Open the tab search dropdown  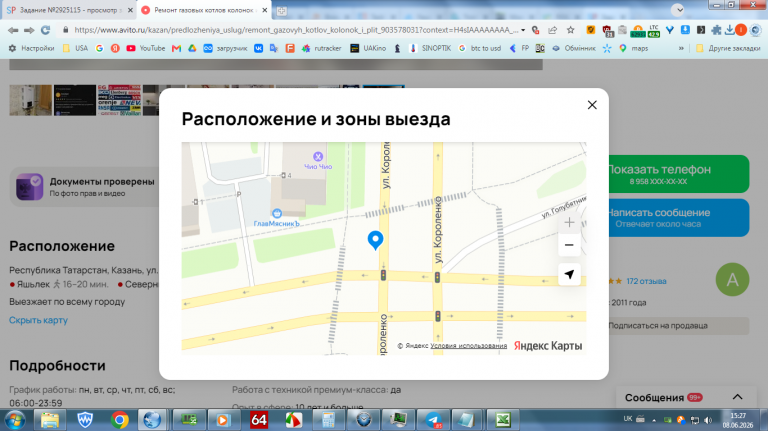tap(677, 9)
